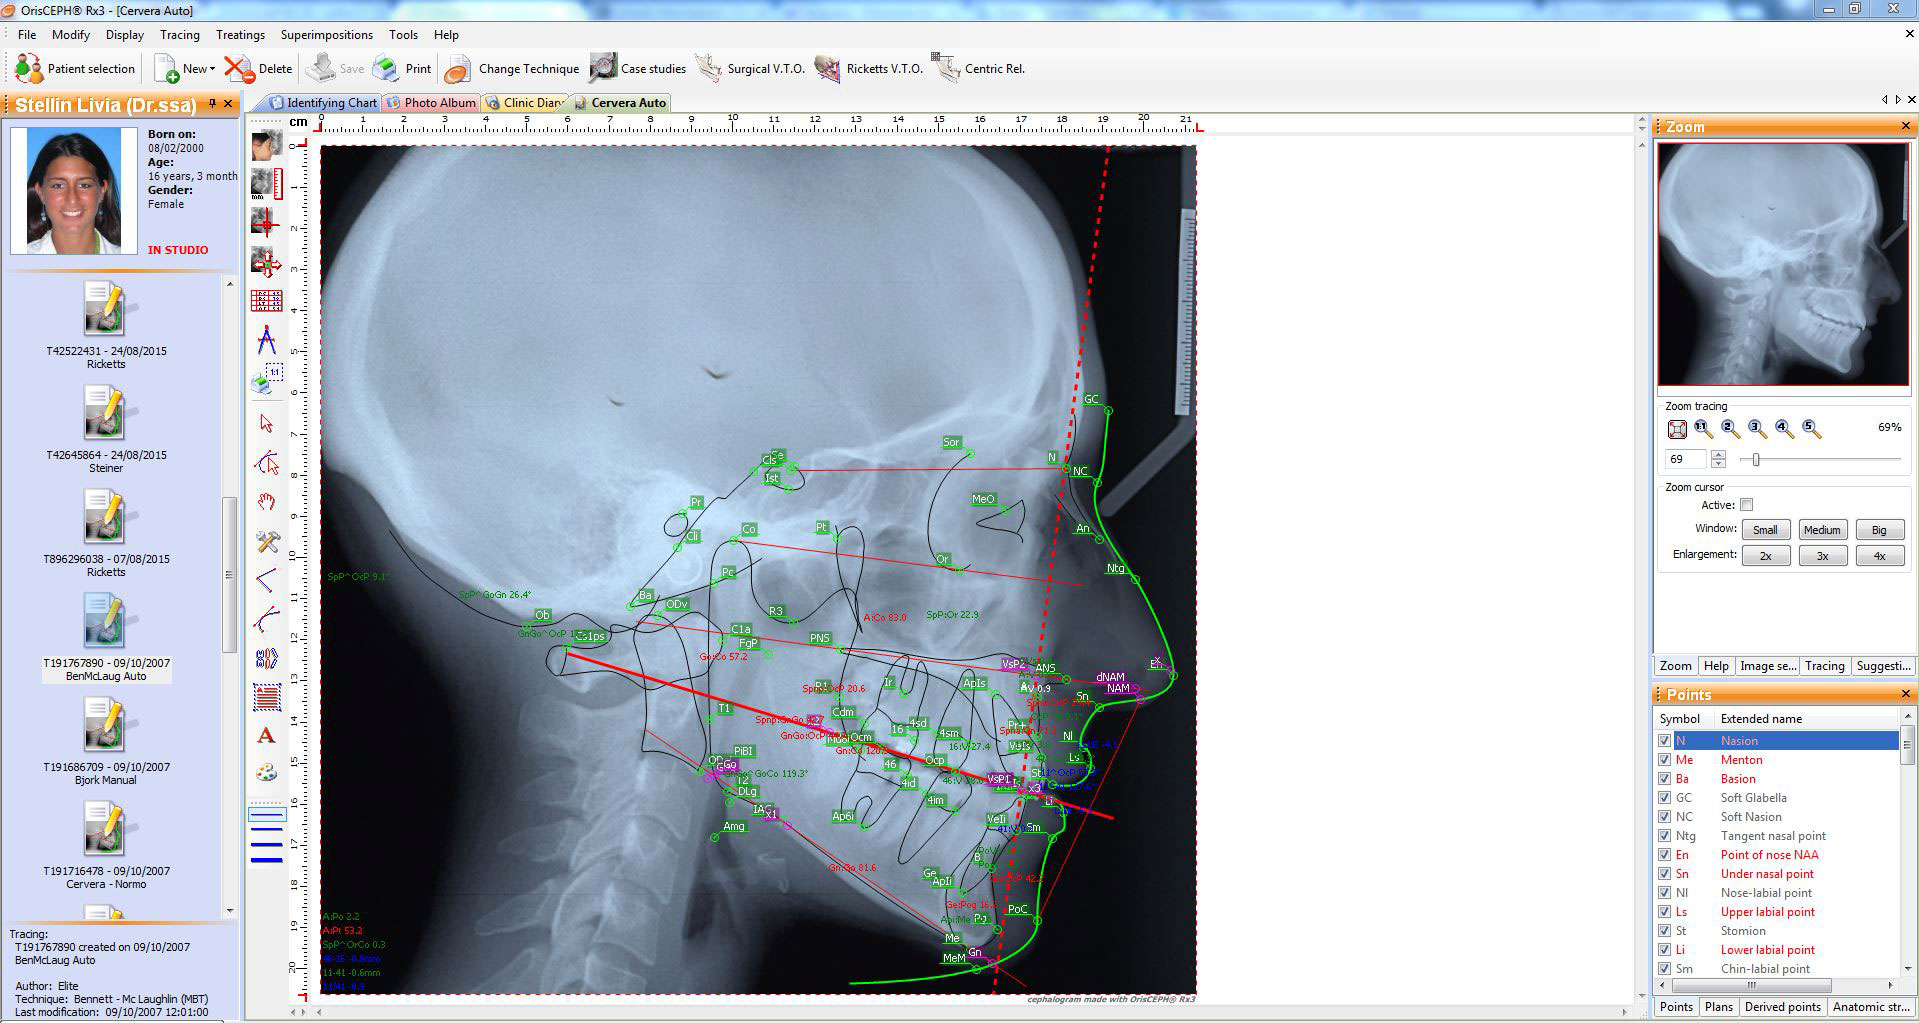Set zoom window to Big
Image resolution: width=1919 pixels, height=1023 pixels.
click(1879, 530)
